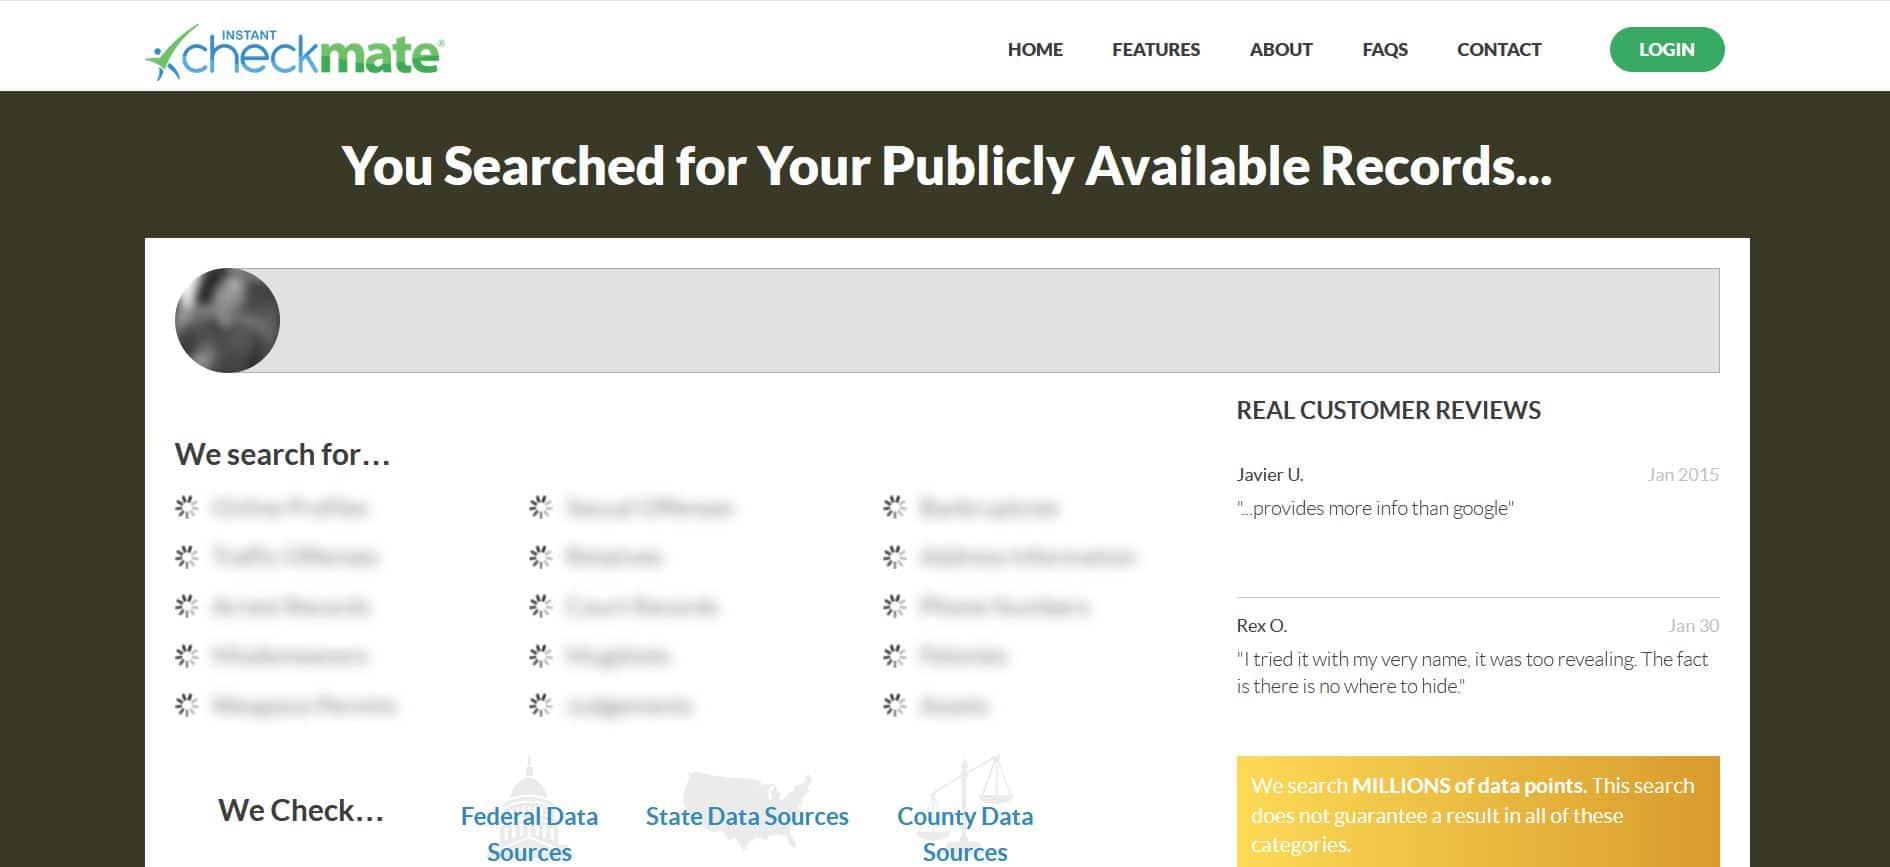Click the loading spinner beside Sexual Offenses
Screen dimensions: 1890x867
(540, 507)
